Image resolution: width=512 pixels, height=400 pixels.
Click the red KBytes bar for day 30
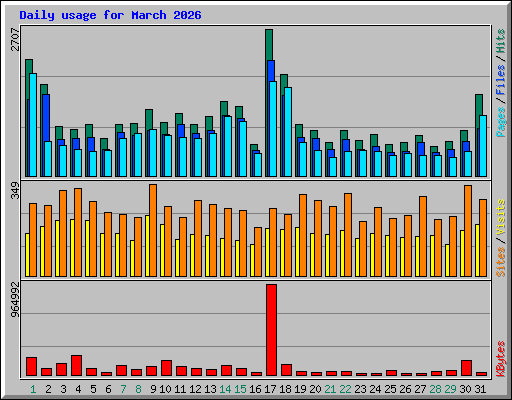(x=466, y=368)
